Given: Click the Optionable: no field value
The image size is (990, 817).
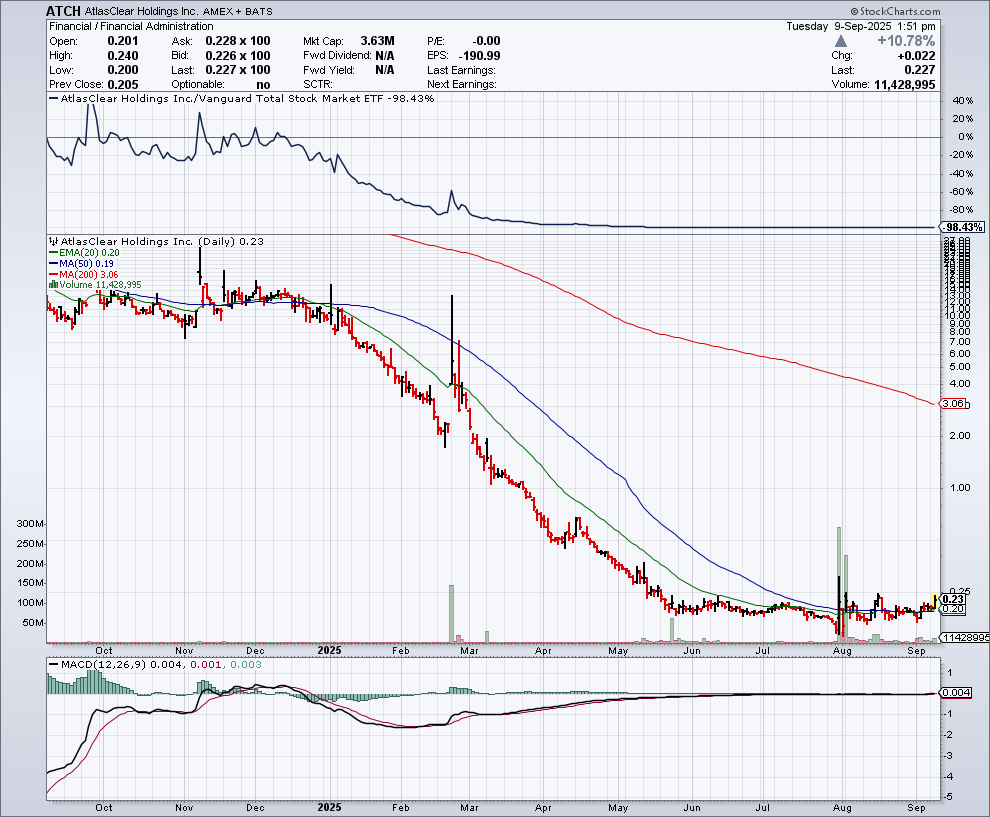Looking at the screenshot, I should pyautogui.click(x=263, y=84).
